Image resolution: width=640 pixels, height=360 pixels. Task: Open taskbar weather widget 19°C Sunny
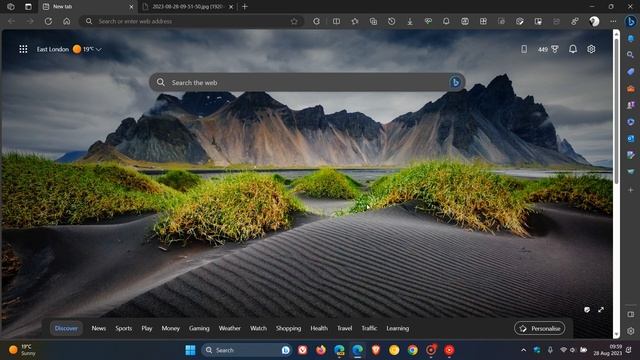point(22,350)
